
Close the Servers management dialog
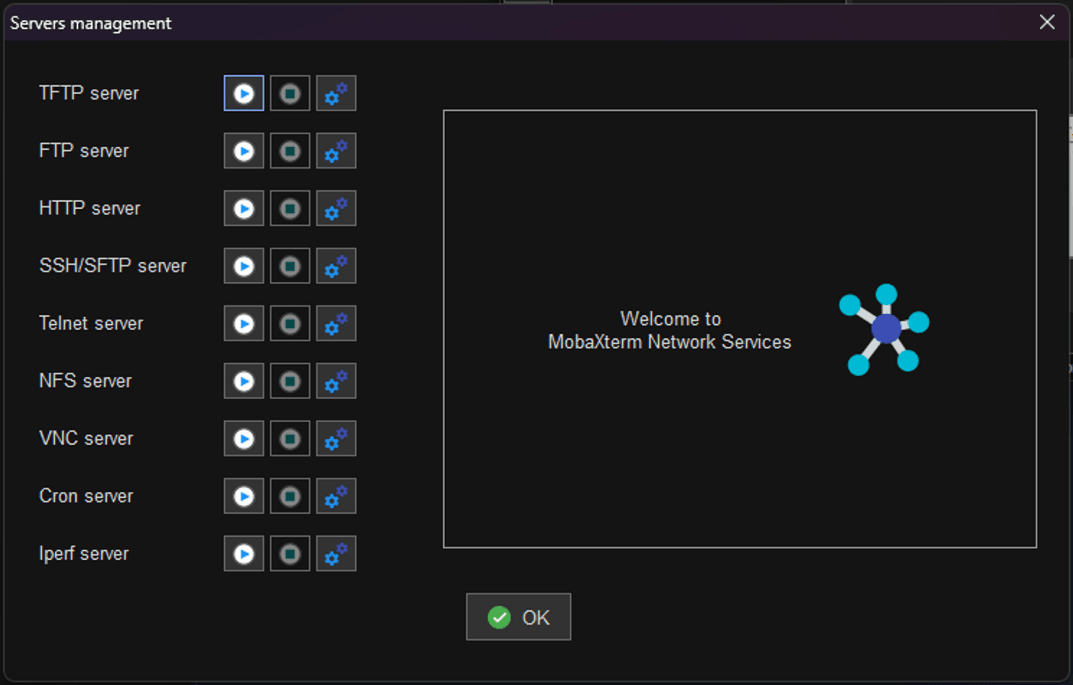[x=1047, y=22]
